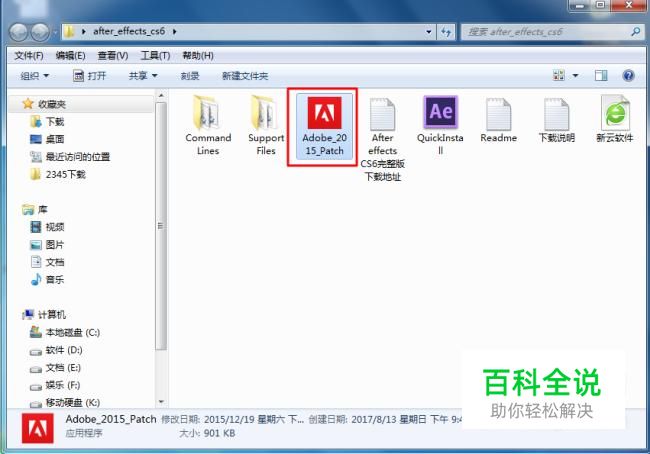Image resolution: width=650 pixels, height=454 pixels.
Task: Select the Command Lines folder icon
Action: pos(206,112)
